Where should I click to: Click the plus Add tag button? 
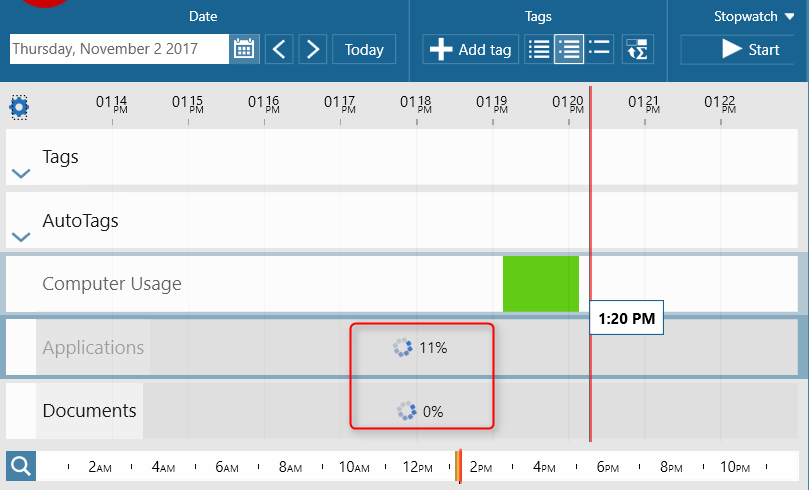[470, 49]
